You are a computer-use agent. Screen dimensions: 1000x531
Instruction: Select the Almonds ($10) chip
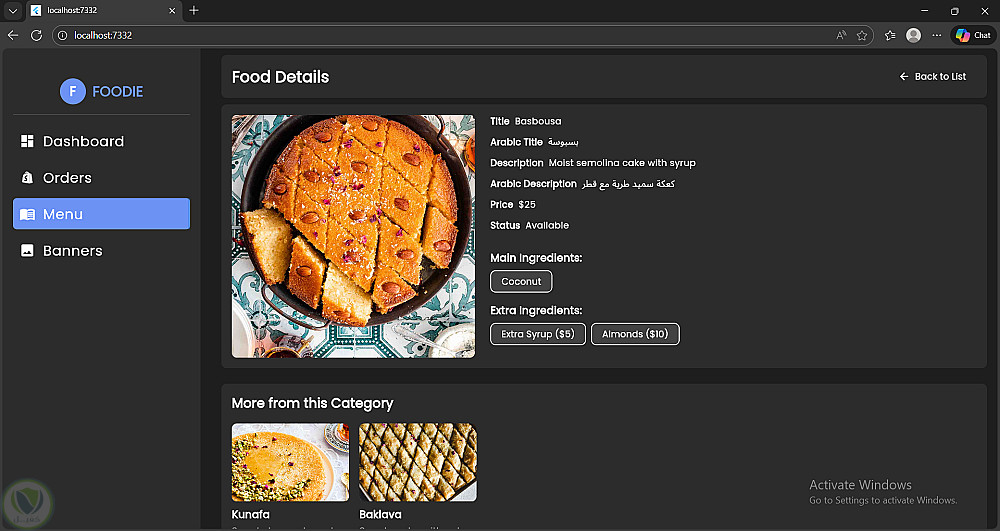tap(635, 334)
